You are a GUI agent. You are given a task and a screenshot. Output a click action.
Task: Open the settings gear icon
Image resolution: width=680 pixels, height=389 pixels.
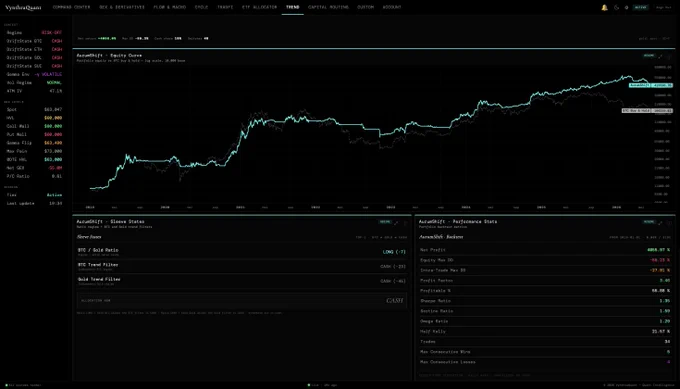click(626, 7)
